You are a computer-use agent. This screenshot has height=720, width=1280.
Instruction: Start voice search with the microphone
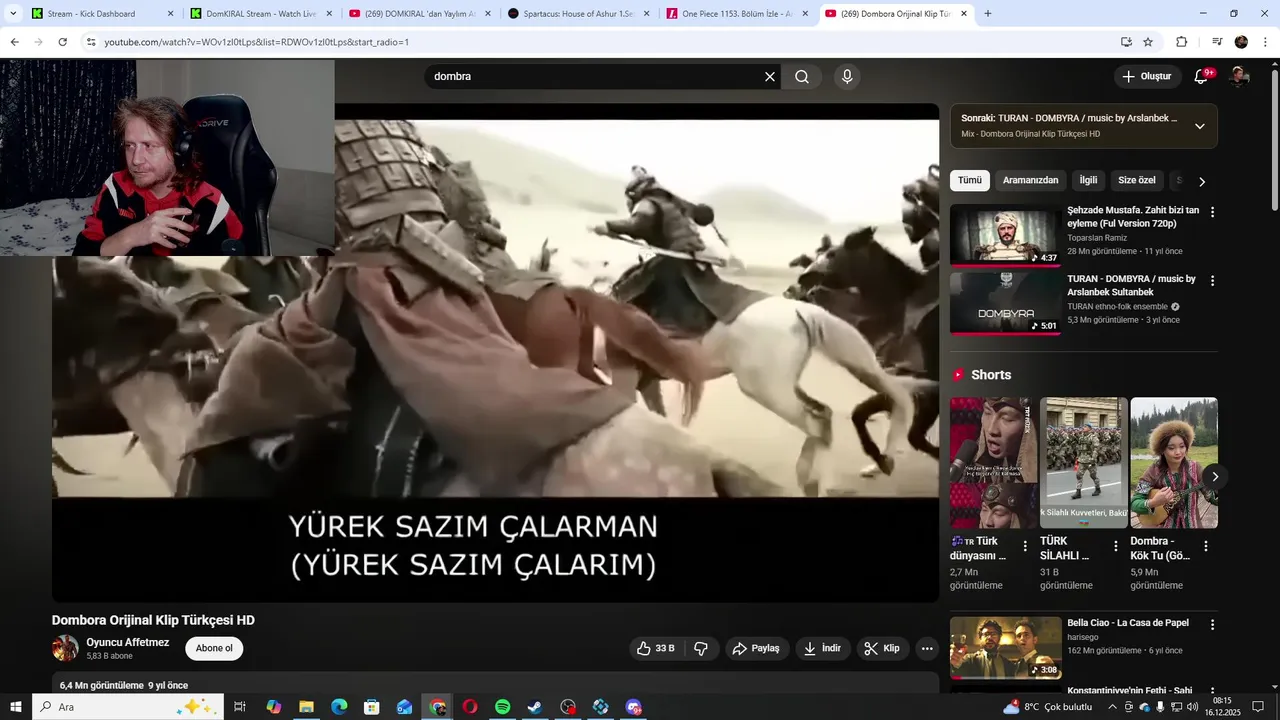point(847,77)
